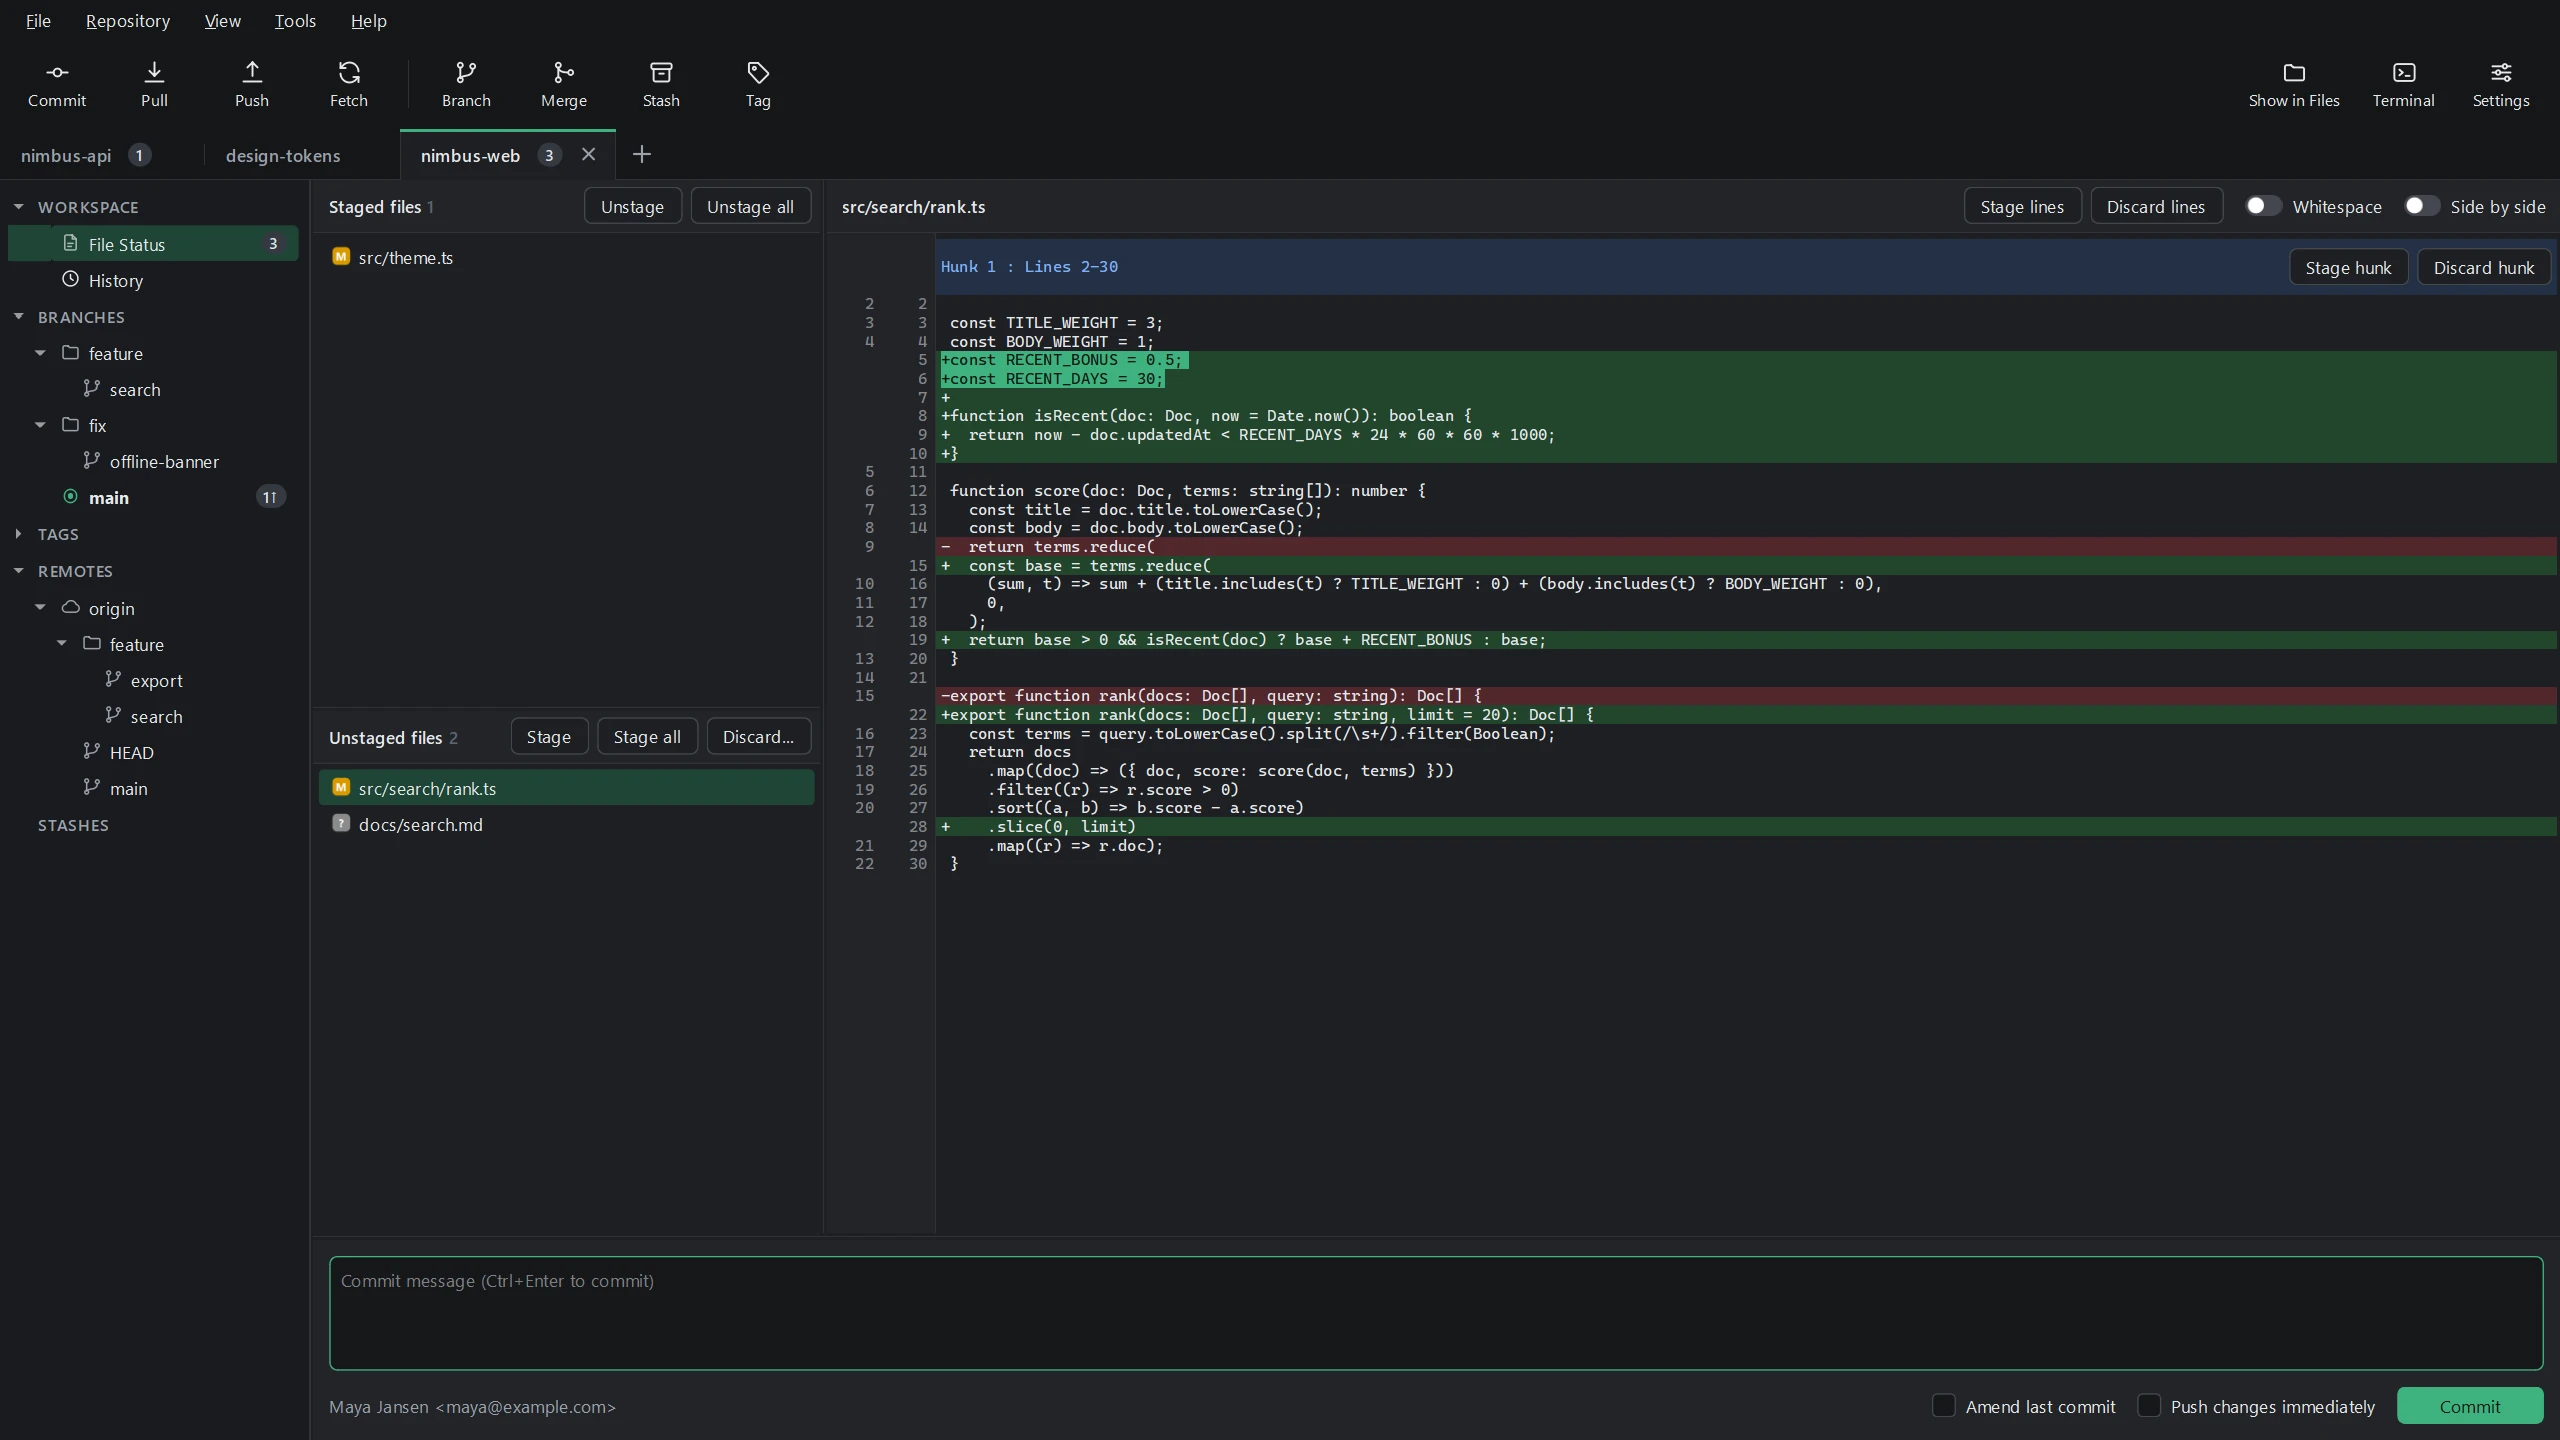Viewport: 2560px width, 1440px height.
Task: Click the Commit toolbar icon
Action: pos(57,84)
